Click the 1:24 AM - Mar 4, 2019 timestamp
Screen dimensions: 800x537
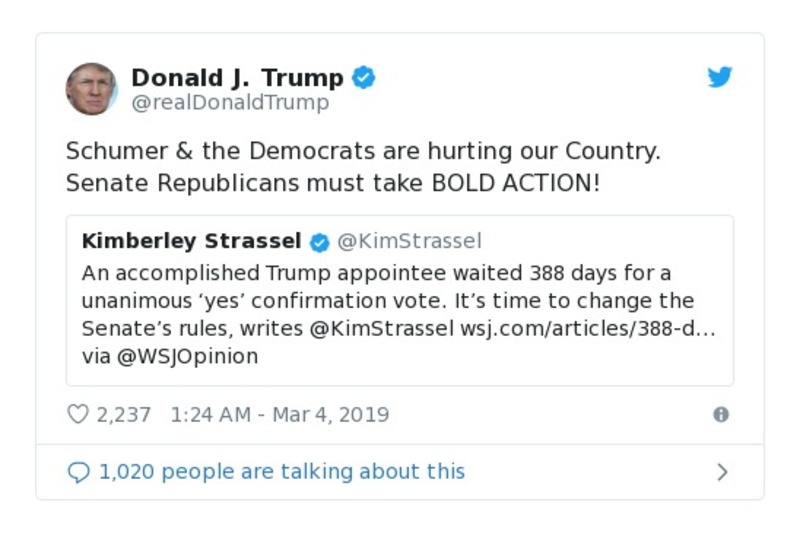280,415
